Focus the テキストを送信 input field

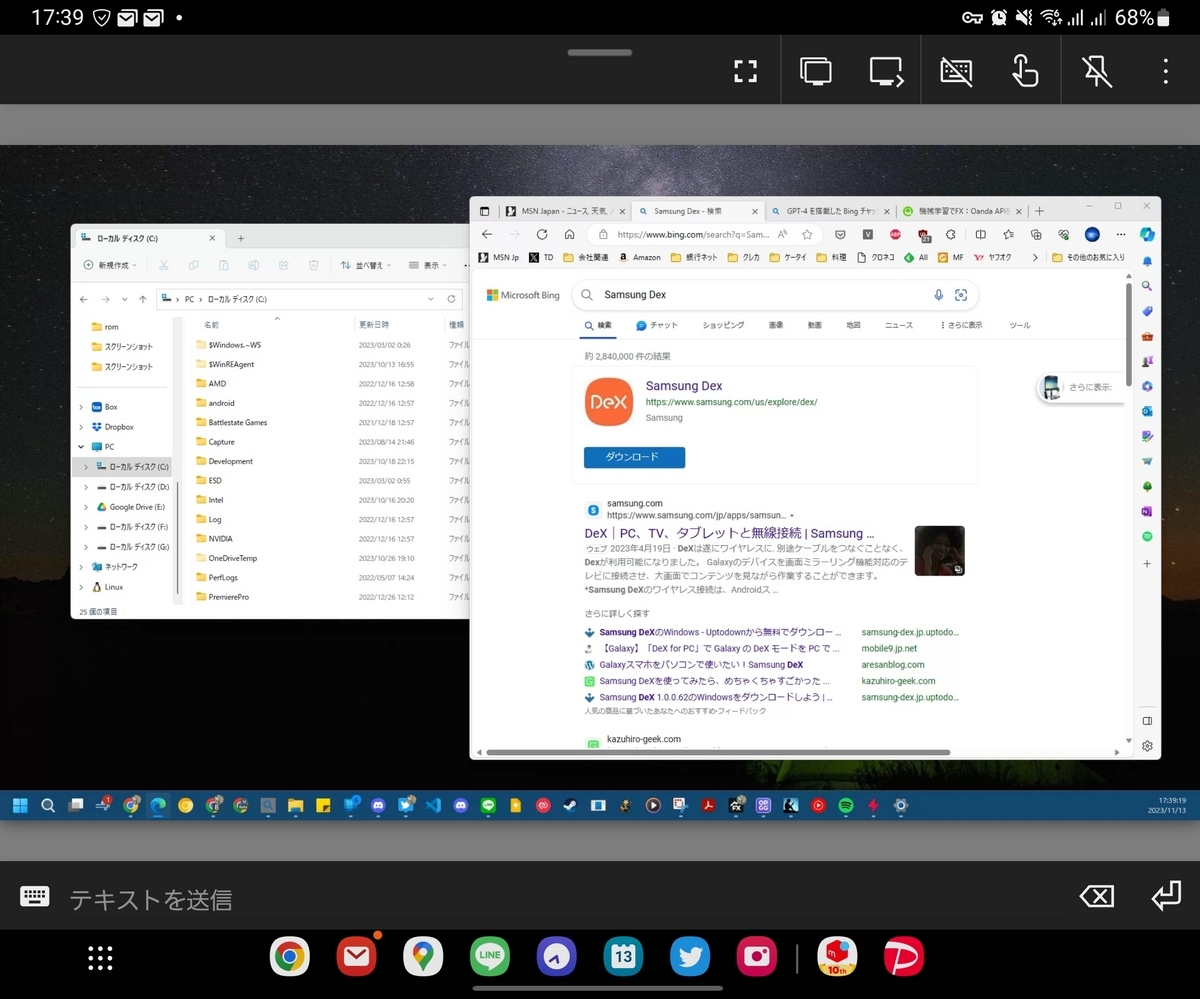coord(560,899)
